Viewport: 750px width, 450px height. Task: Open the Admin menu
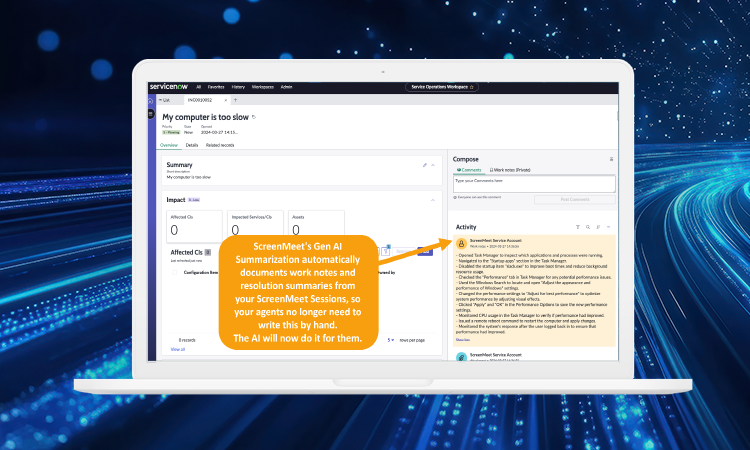(x=287, y=87)
